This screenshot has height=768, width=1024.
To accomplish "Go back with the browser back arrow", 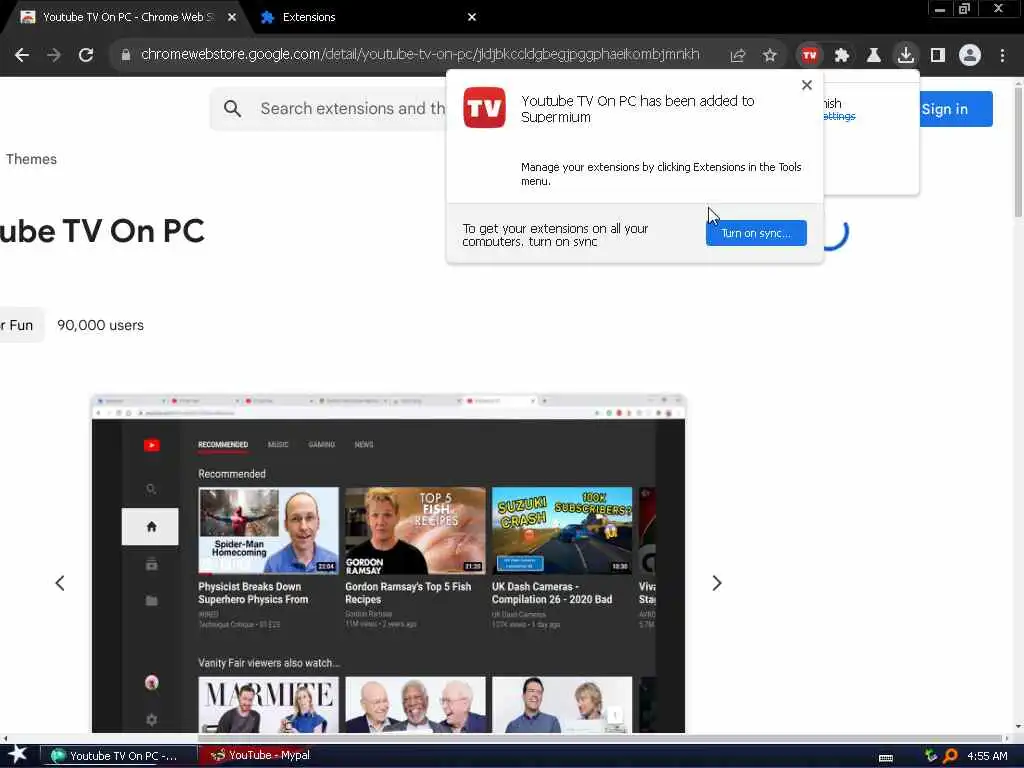I will pyautogui.click(x=22, y=55).
